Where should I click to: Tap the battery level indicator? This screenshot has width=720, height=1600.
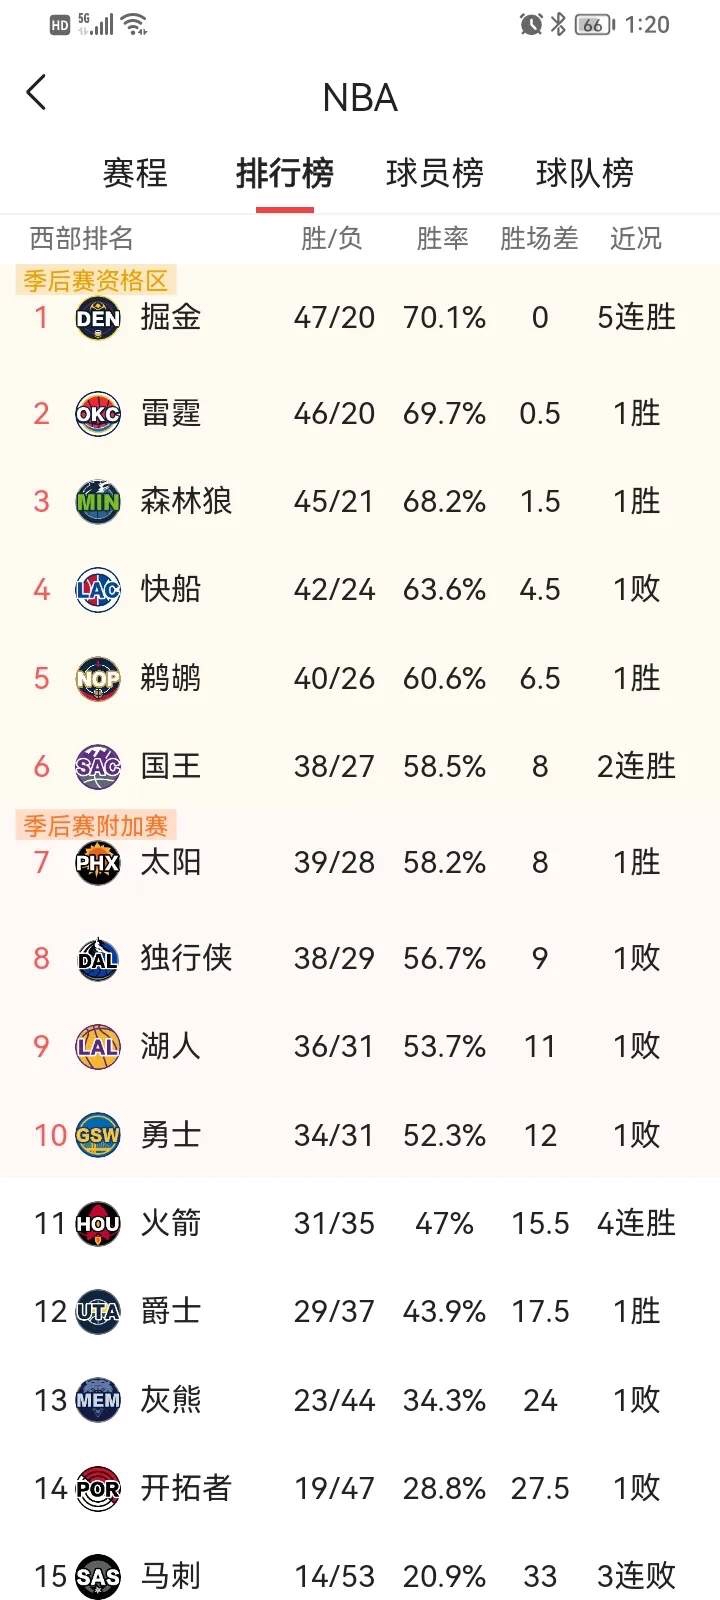(x=592, y=27)
